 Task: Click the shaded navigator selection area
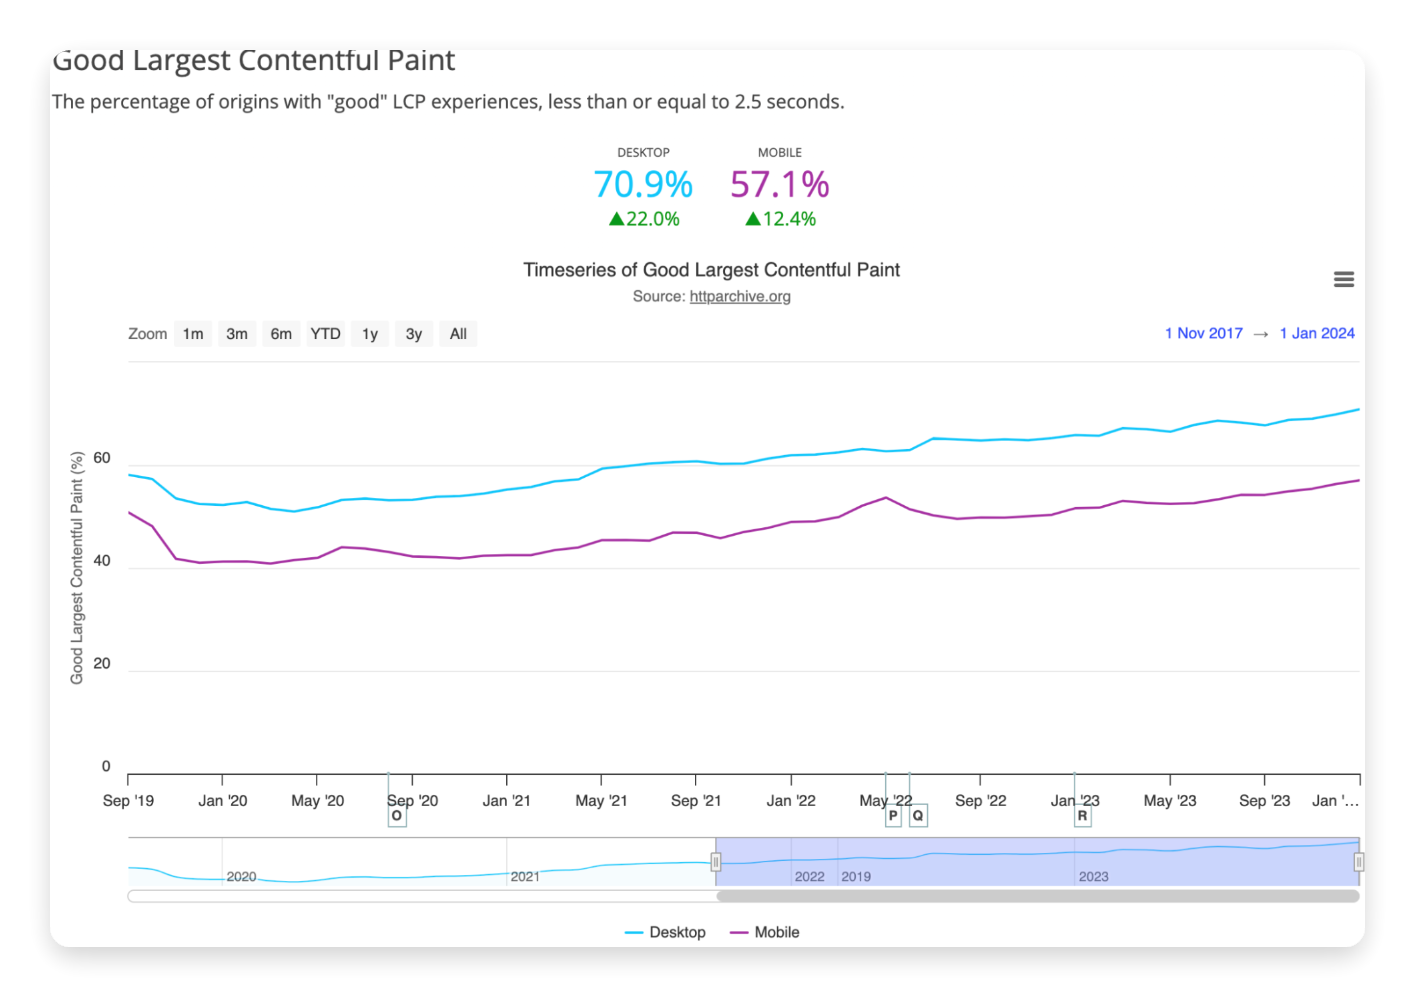(1037, 861)
